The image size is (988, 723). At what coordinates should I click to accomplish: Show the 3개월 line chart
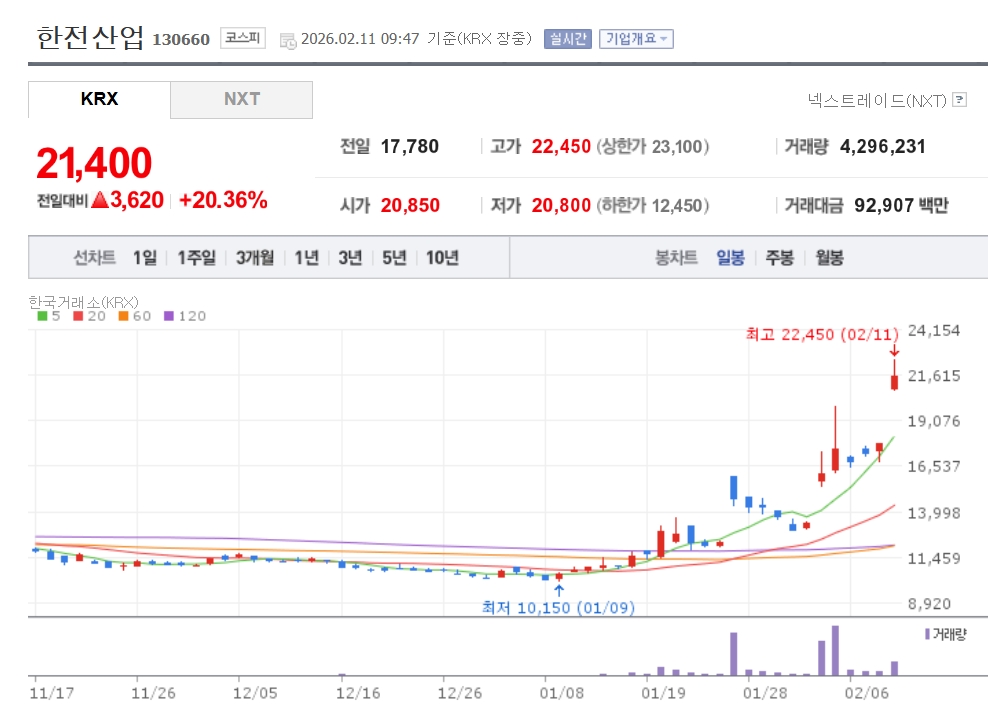[255, 258]
